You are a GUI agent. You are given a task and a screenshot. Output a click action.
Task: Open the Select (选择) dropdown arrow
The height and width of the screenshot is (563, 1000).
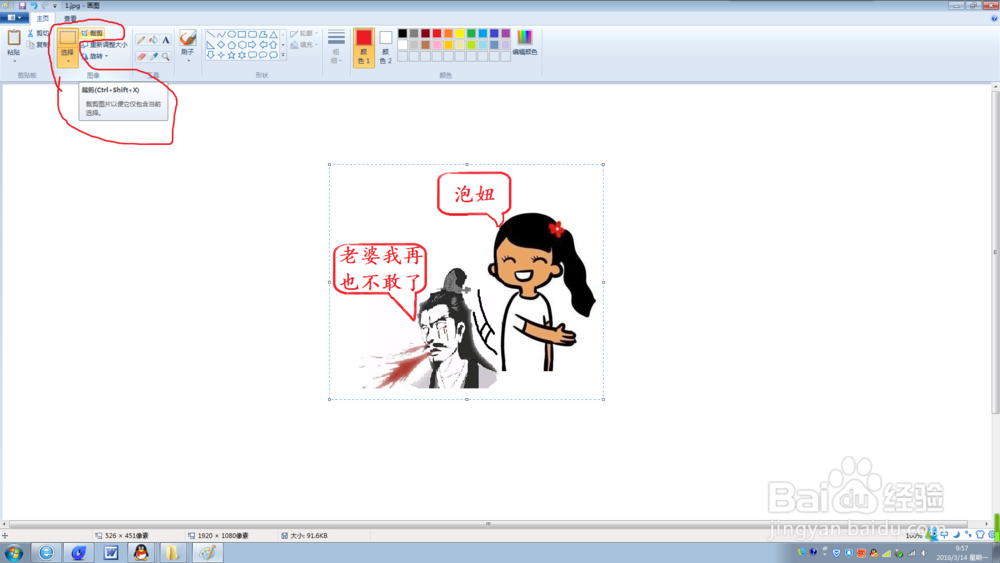coord(68,61)
